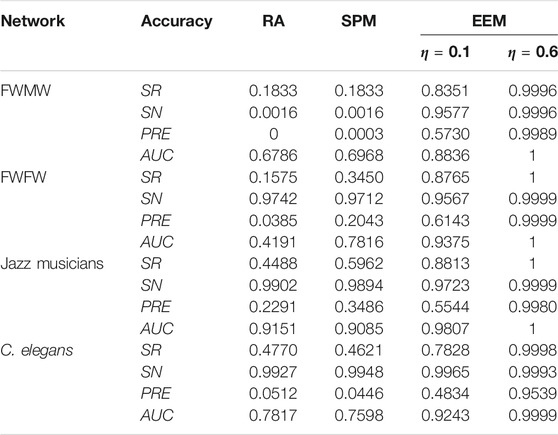The image size is (558, 435).
Task: Click the value 0.9742 in RA column
Action: coord(273,199)
